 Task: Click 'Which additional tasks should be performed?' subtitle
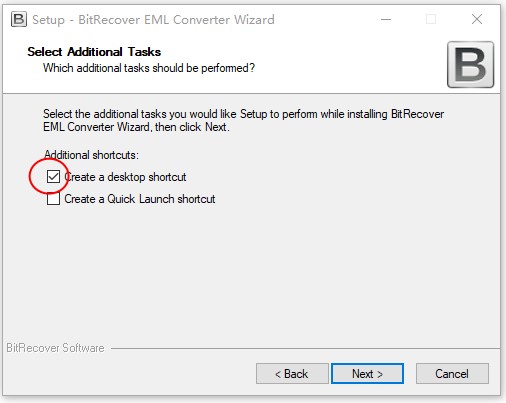(149, 68)
